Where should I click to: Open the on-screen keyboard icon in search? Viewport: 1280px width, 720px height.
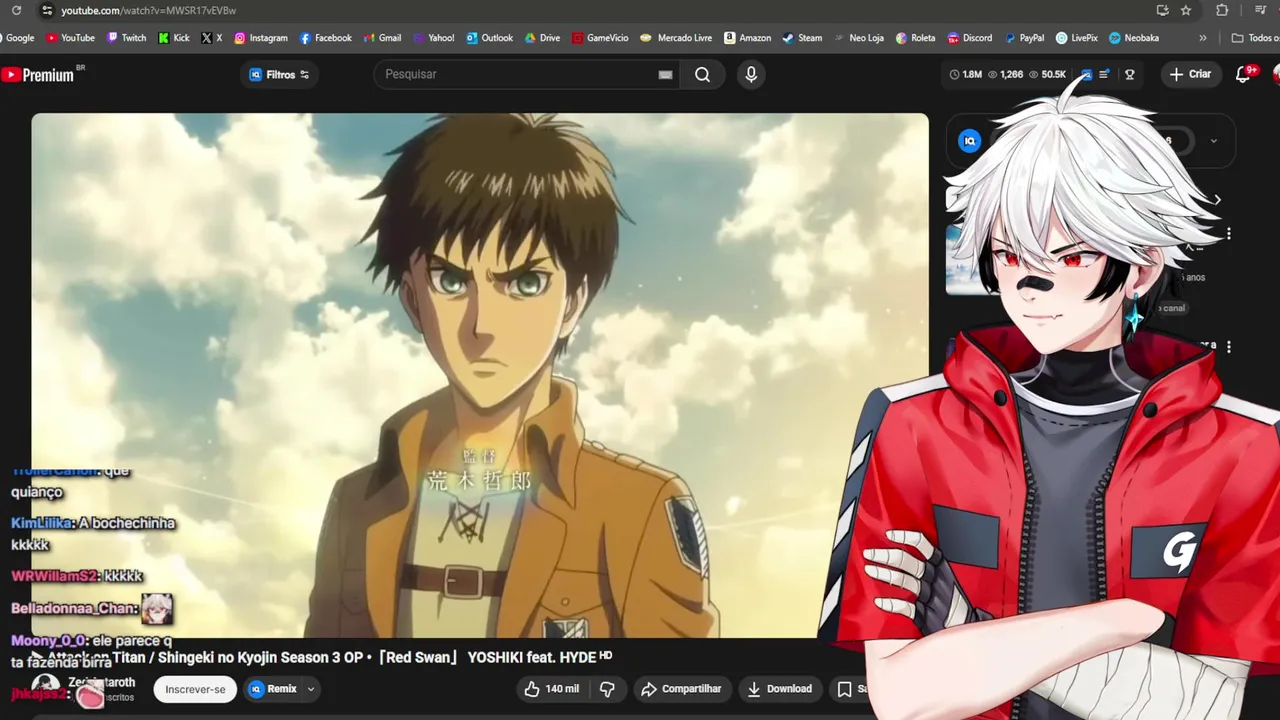(x=665, y=75)
